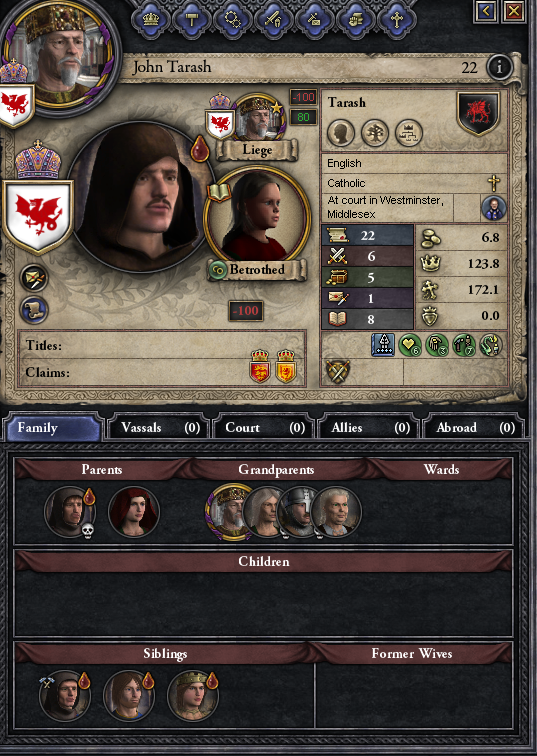Image resolution: width=537 pixels, height=756 pixels.
Task: Open the family tree icon under Tarash
Action: 375,133
